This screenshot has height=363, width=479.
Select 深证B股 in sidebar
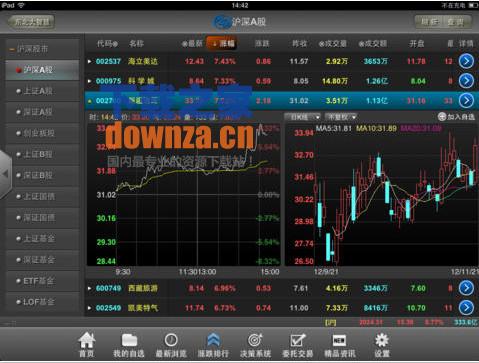click(42, 175)
